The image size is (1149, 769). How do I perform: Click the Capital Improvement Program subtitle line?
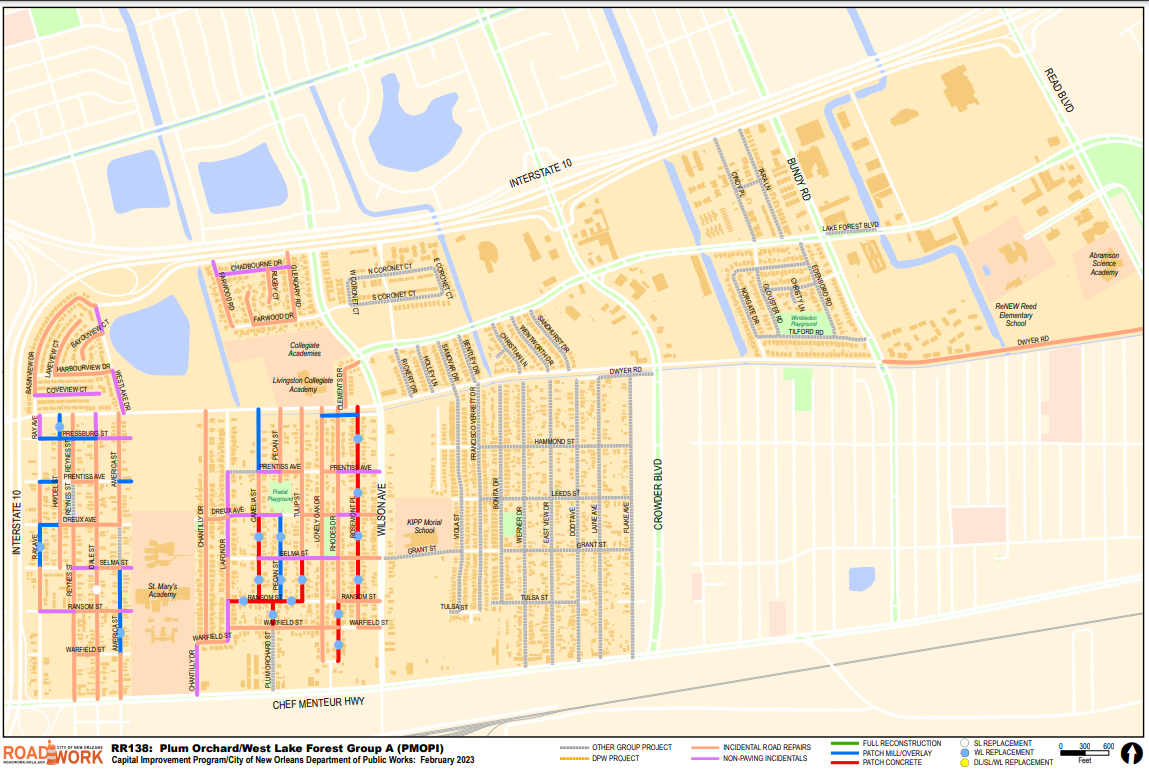[292, 760]
